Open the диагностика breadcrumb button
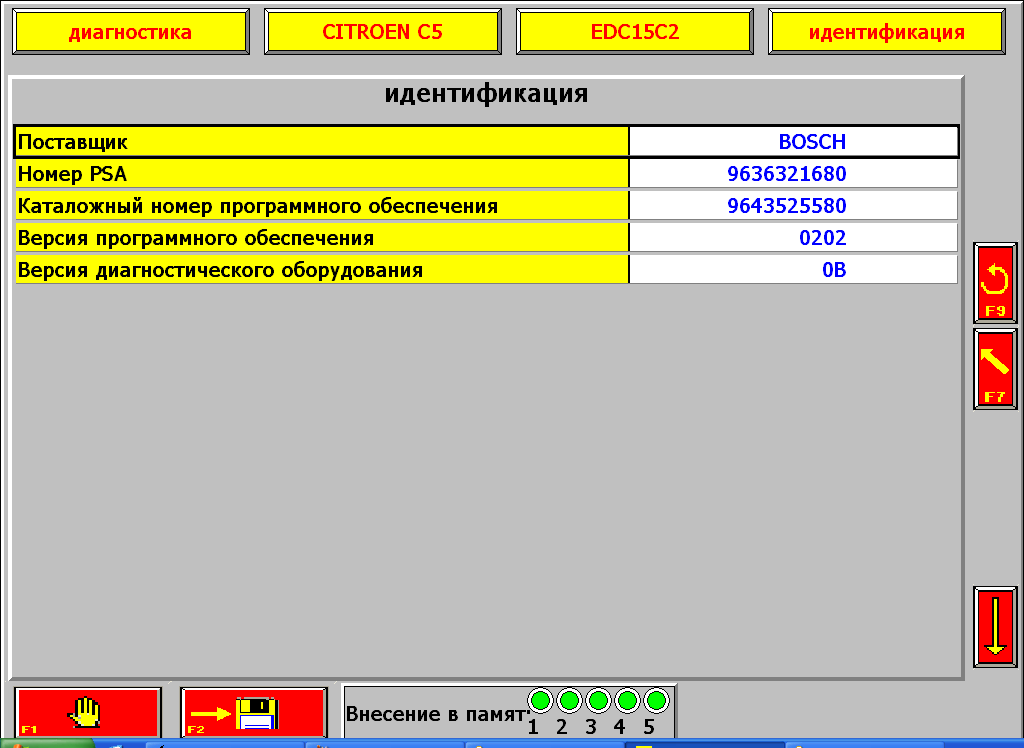Screen dimensions: 1024x748 pos(131,31)
